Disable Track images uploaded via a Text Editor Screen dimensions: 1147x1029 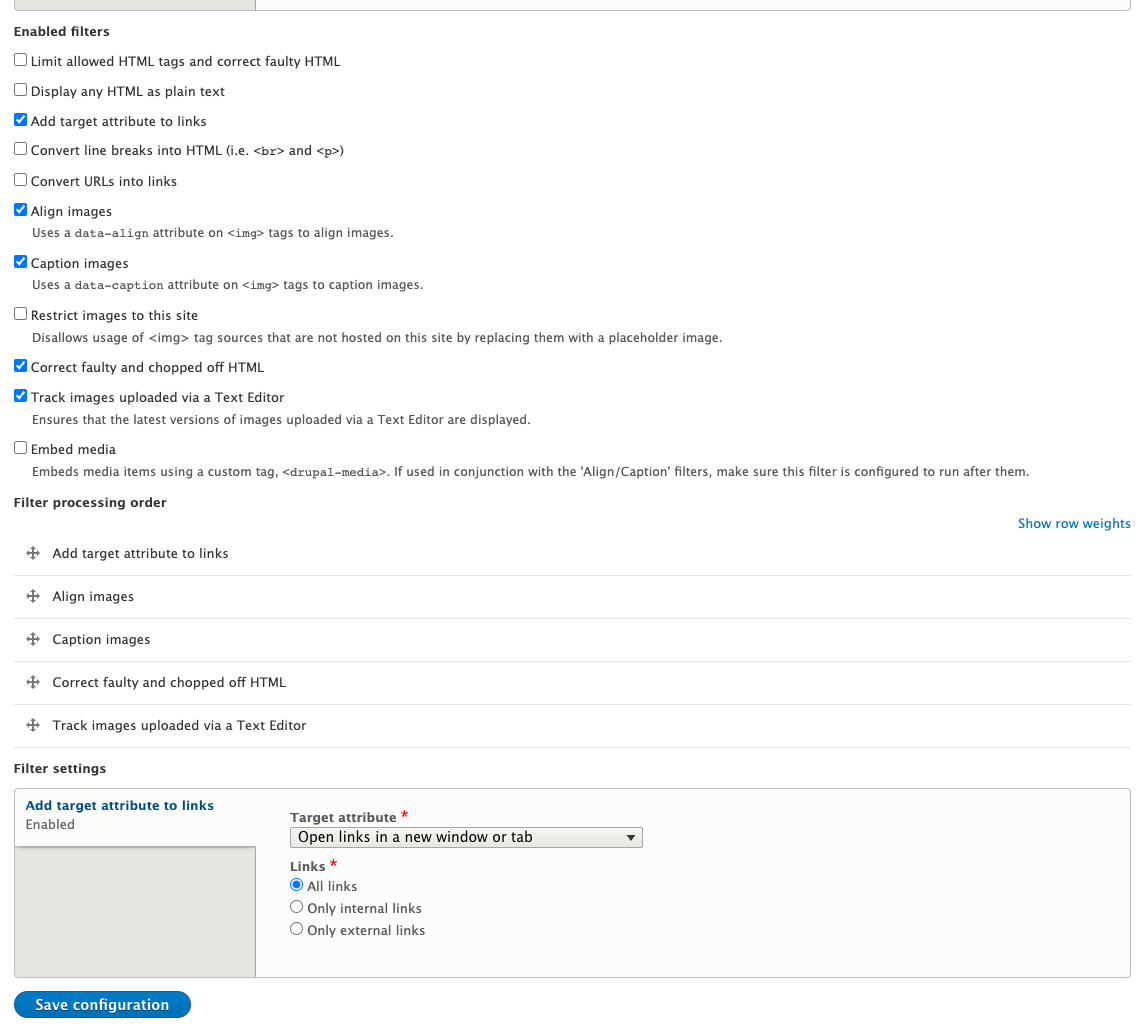pyautogui.click(x=19, y=395)
